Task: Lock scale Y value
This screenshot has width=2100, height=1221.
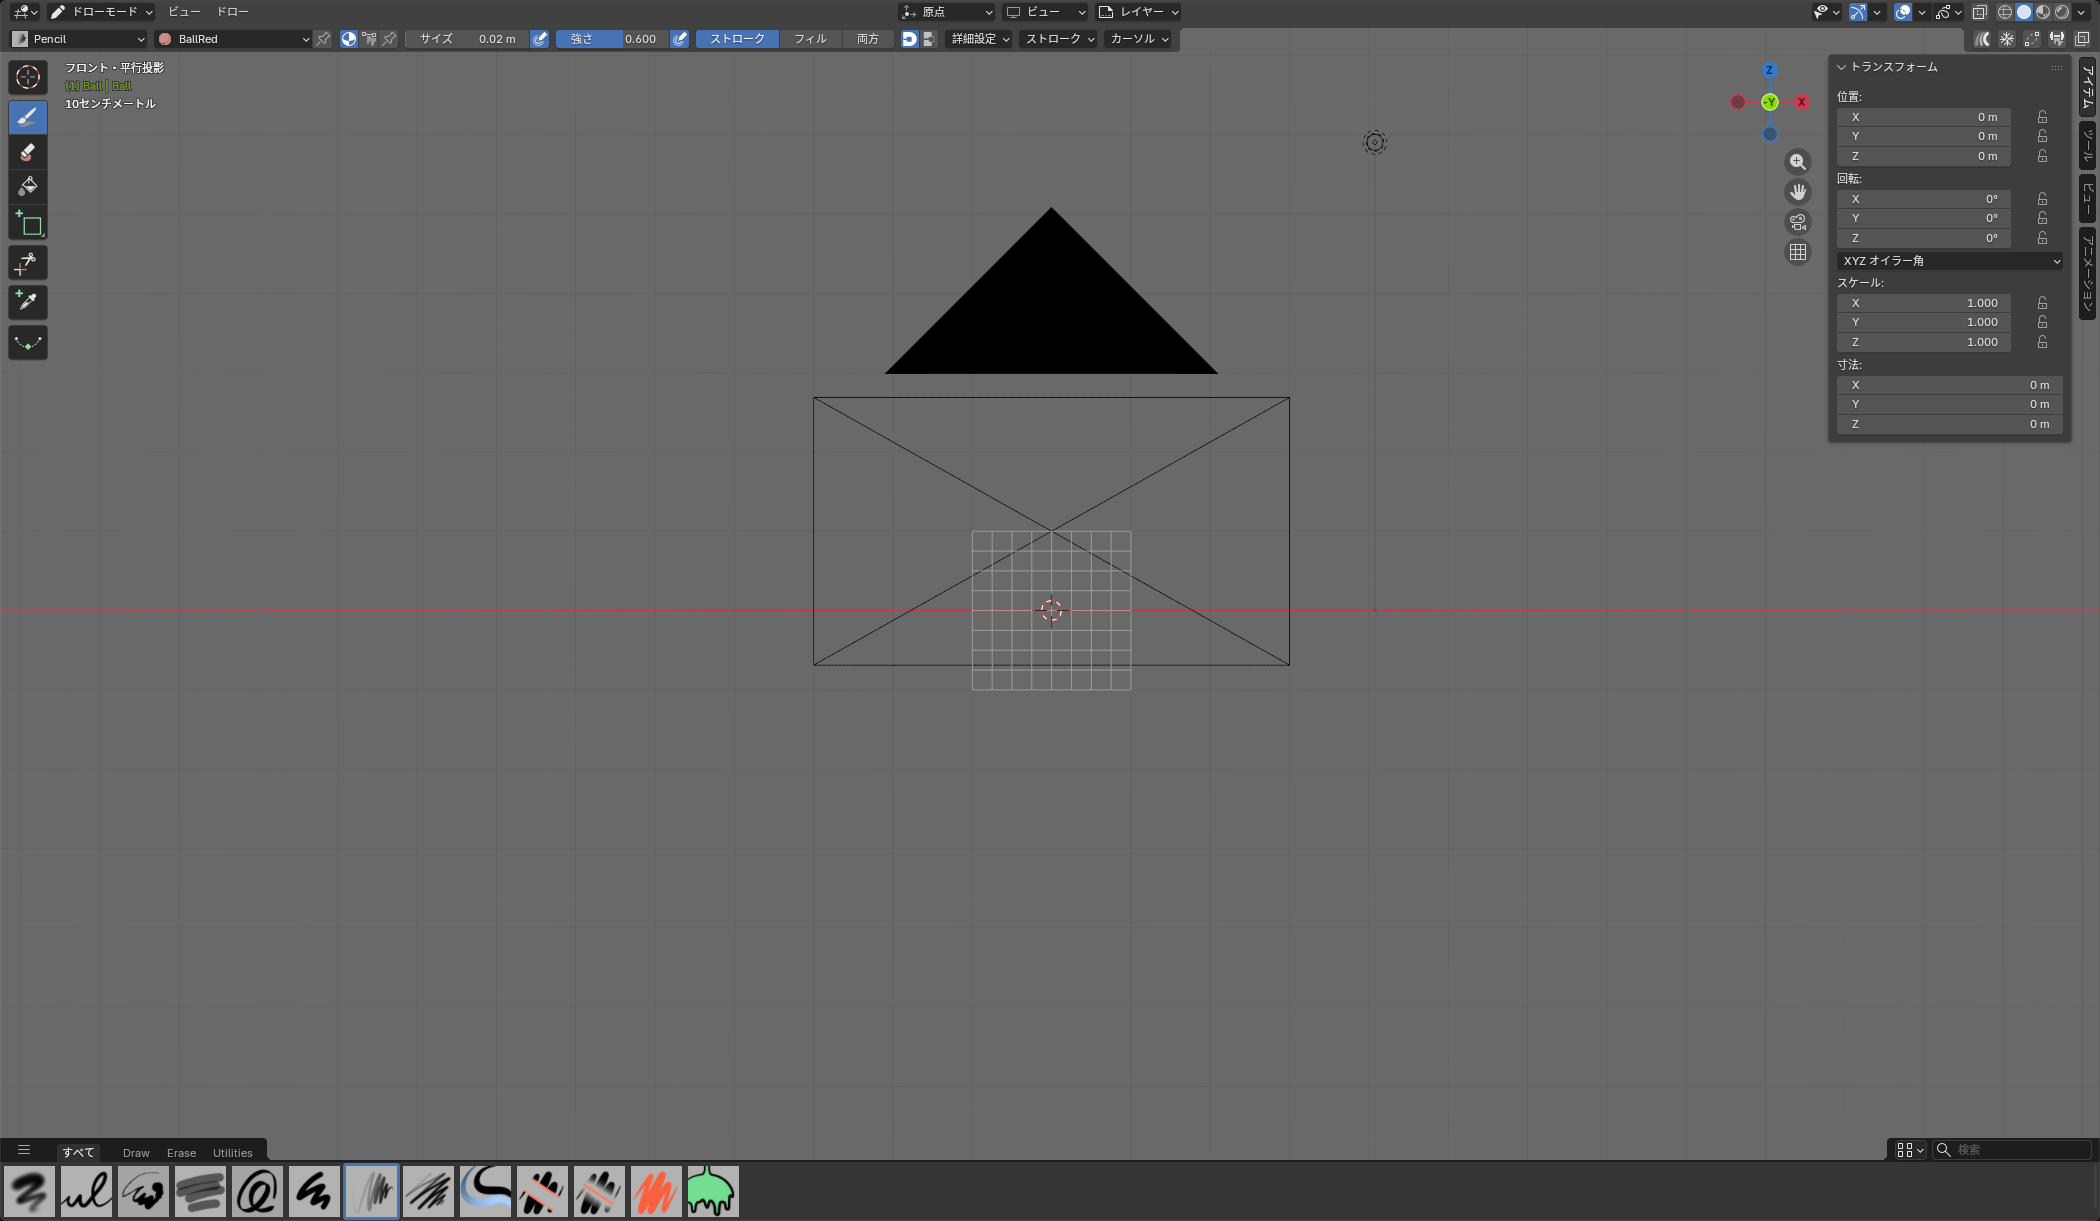Action: tap(2042, 322)
